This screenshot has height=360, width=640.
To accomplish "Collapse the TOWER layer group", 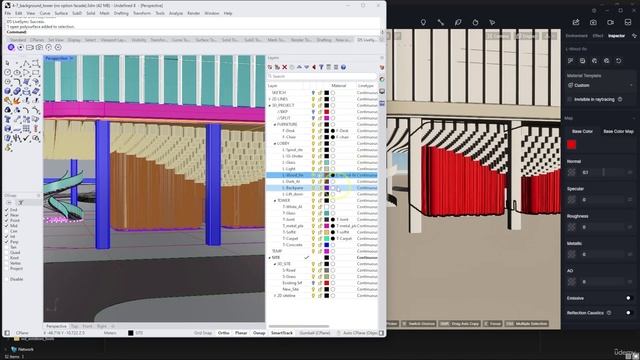I will (x=275, y=200).
